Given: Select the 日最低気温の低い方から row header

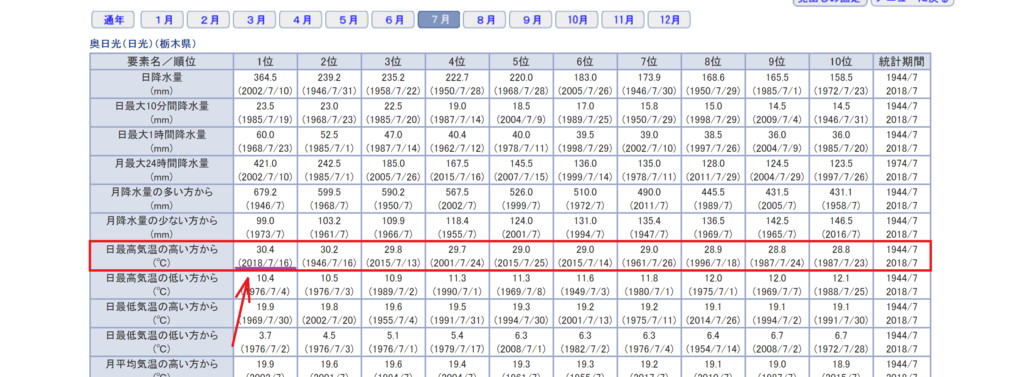Looking at the screenshot, I should coord(162,342).
